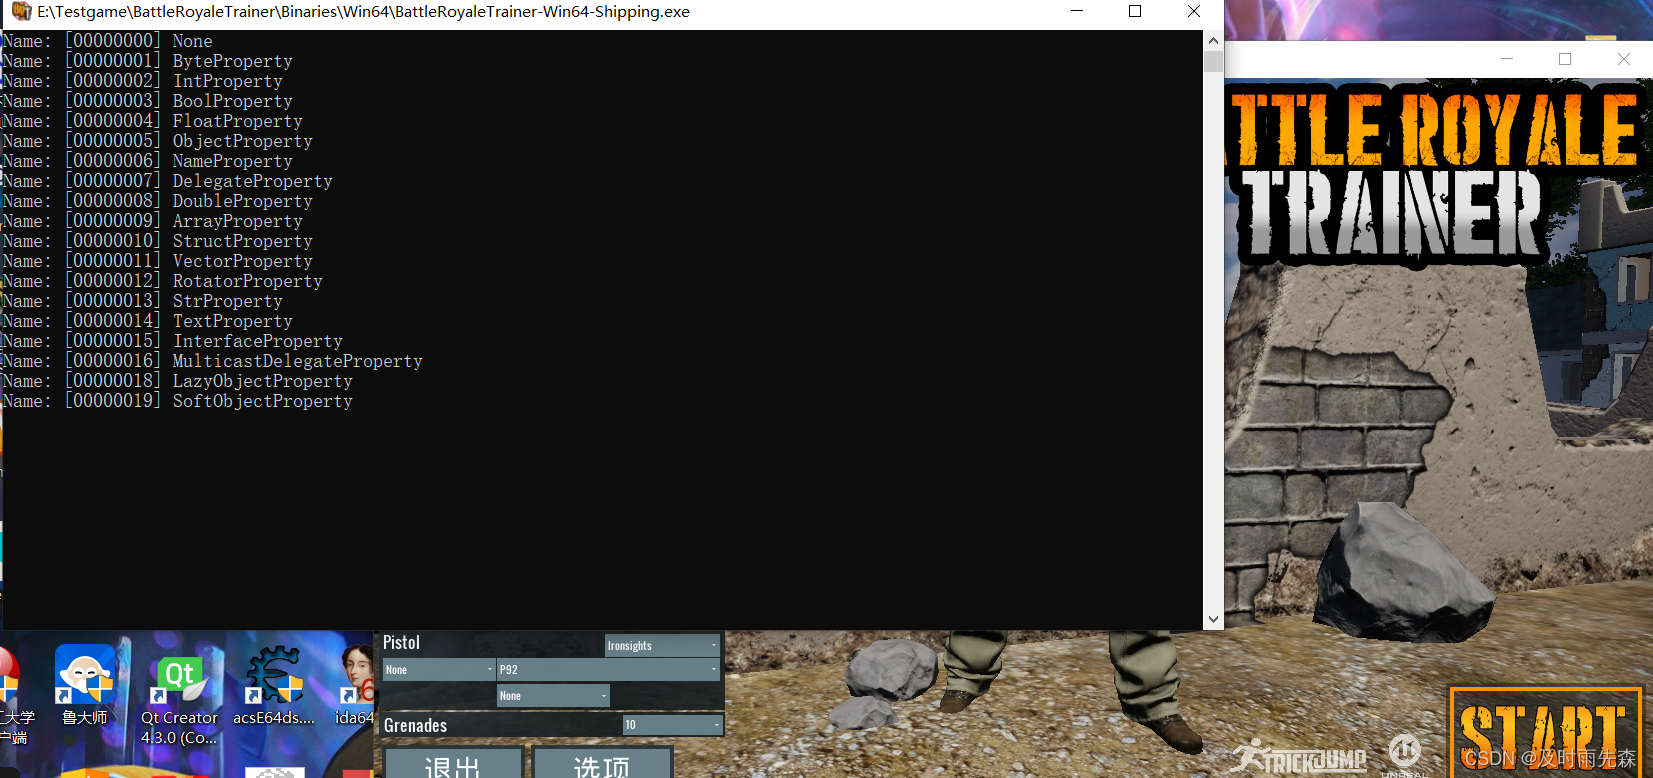The image size is (1653, 778).
Task: Click the VectorProperty console entry
Action: (x=158, y=261)
